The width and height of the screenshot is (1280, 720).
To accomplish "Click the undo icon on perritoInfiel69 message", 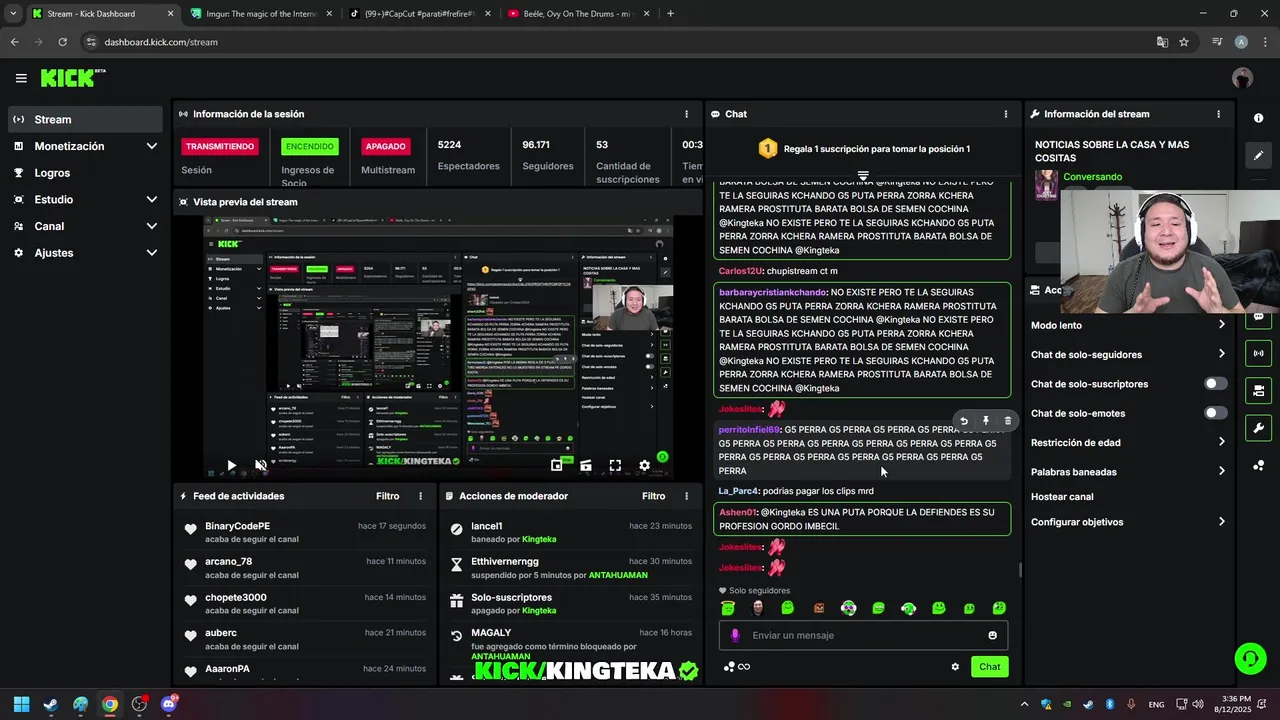I will pos(964,421).
